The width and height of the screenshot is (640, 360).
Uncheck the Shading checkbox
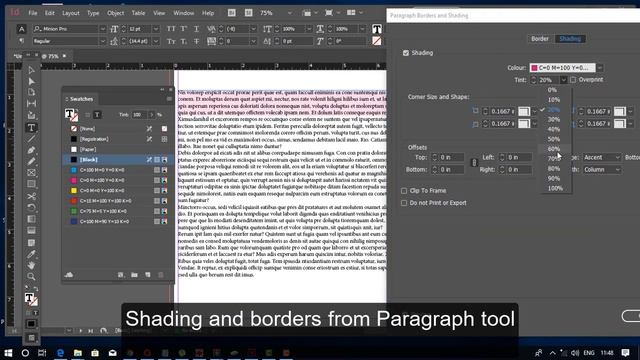click(x=406, y=53)
